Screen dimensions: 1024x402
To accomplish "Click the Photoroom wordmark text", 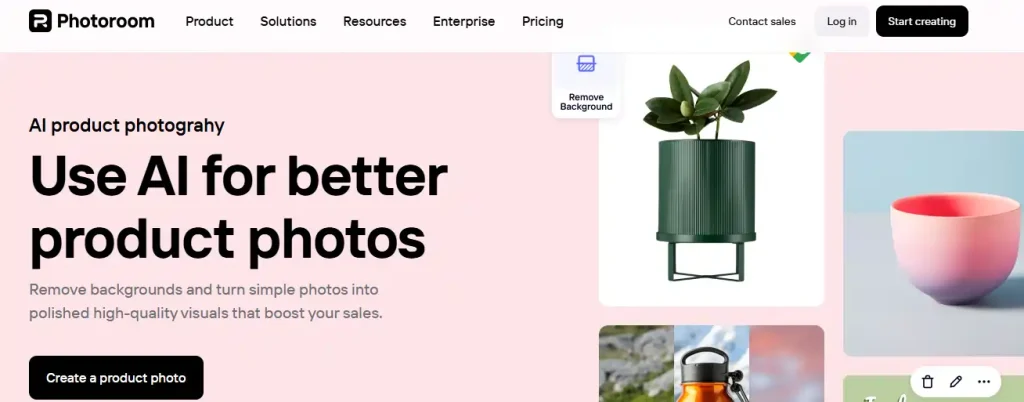I will pos(106,22).
